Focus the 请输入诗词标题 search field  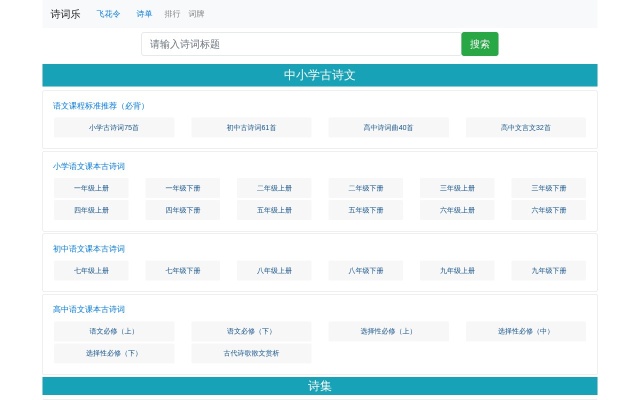pos(300,44)
